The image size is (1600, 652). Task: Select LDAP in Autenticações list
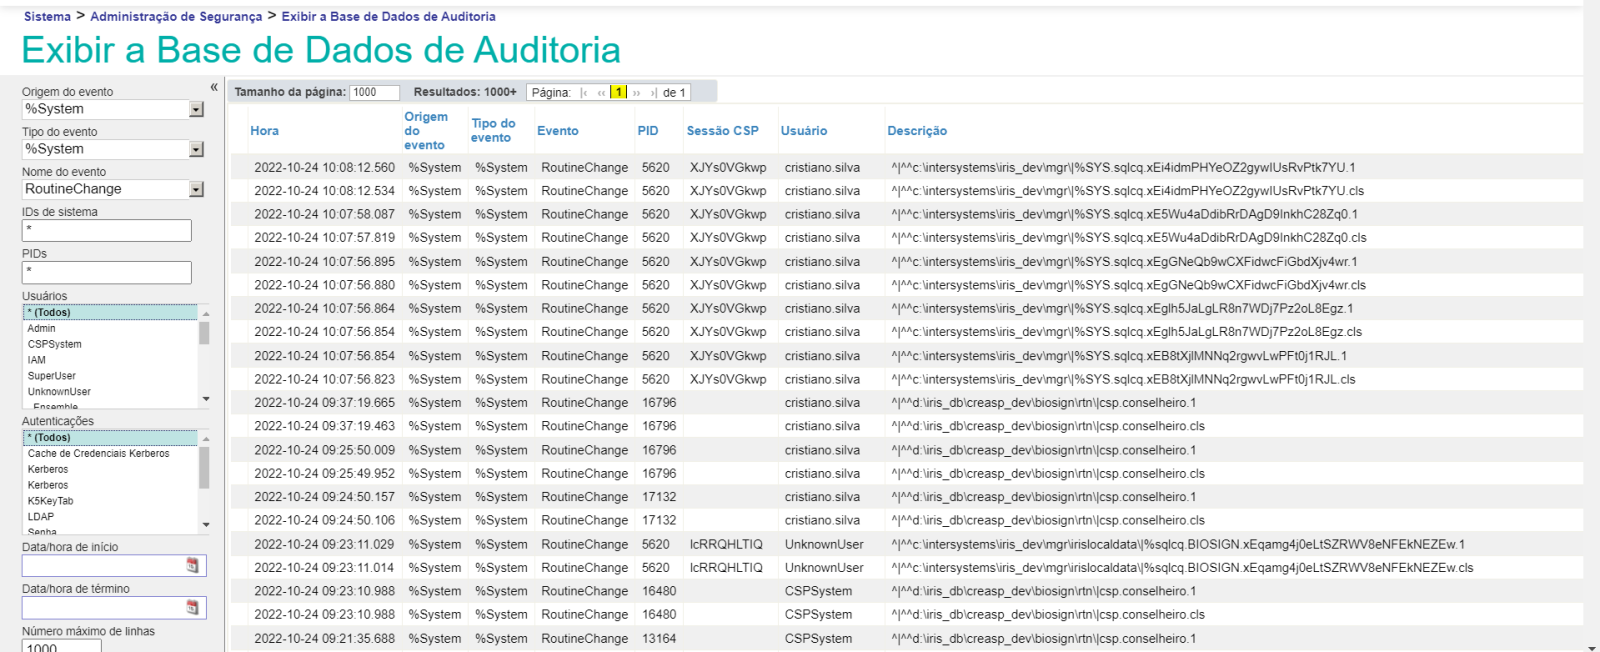[41, 517]
